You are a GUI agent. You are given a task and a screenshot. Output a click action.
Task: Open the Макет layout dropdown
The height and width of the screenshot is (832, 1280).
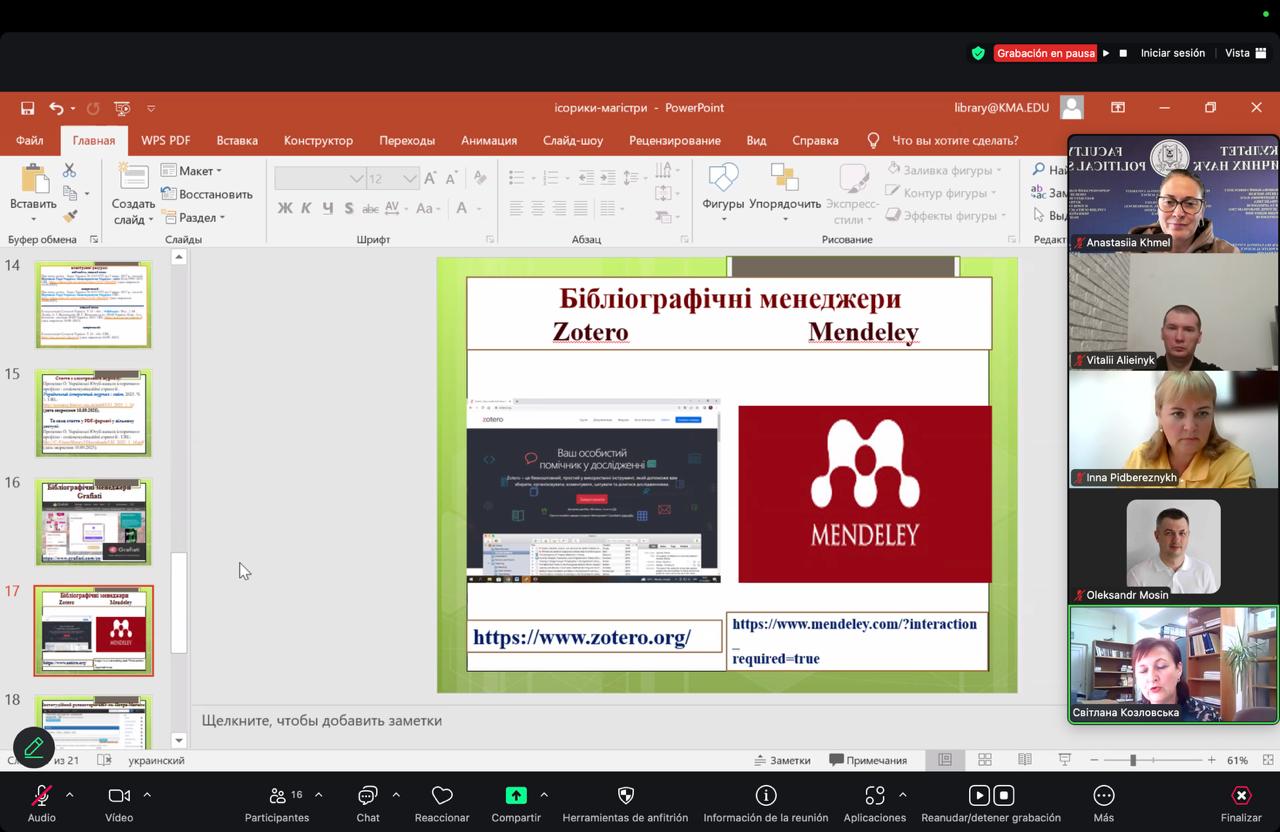[x=192, y=171]
